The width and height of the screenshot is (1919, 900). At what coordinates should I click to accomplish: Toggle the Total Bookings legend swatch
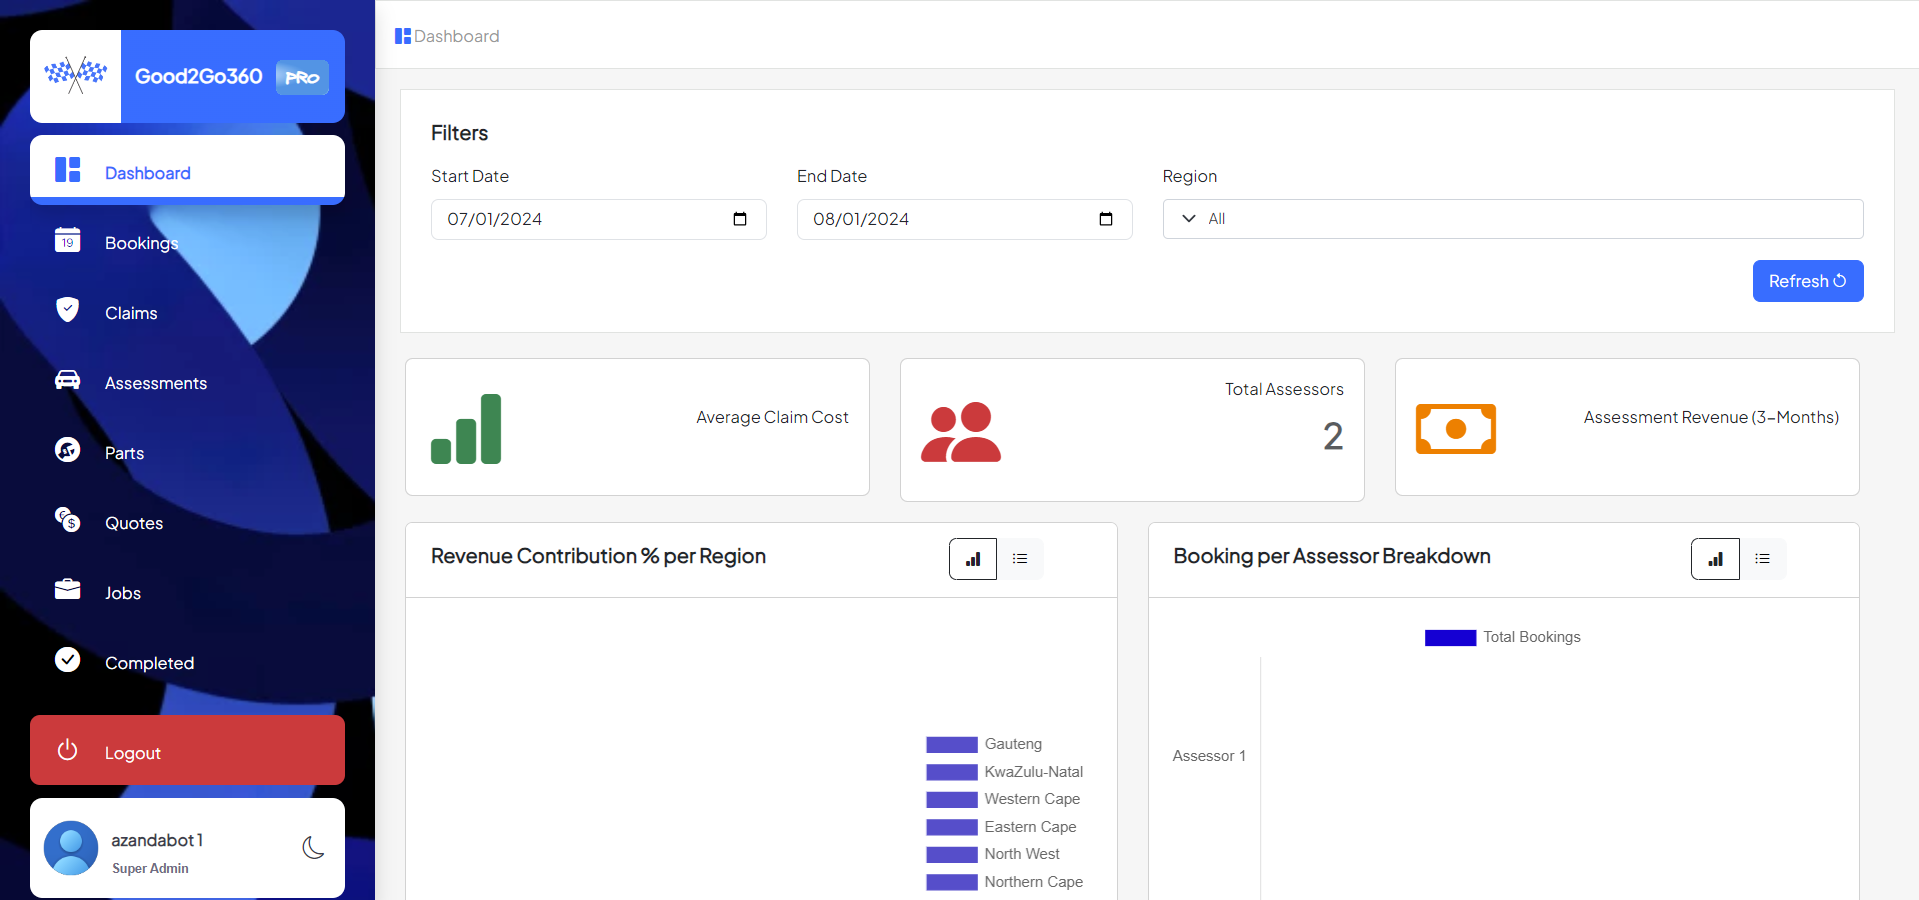1450,638
